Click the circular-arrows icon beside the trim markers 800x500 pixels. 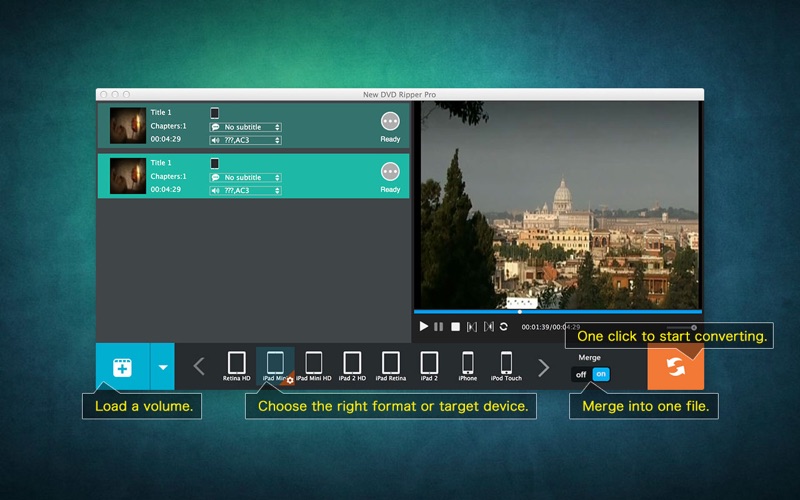point(504,327)
